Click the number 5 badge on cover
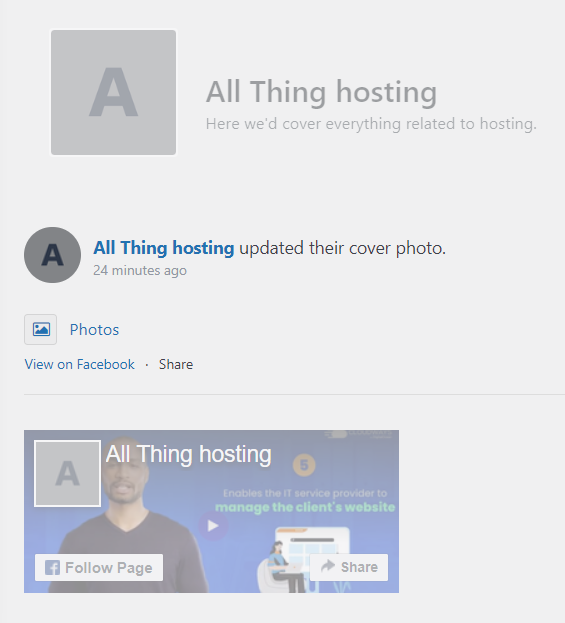Viewport: 565px width, 623px height. pos(304,465)
